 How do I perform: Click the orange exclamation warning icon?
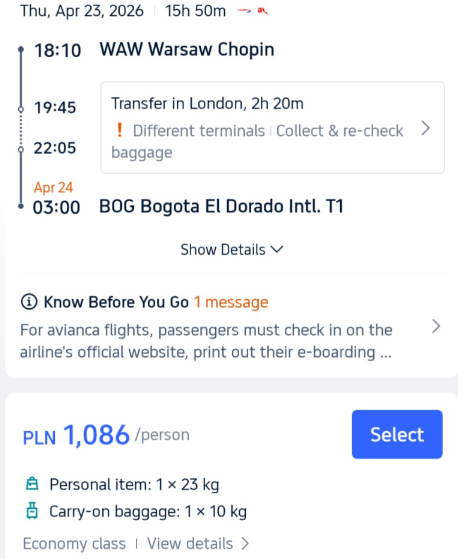pos(120,130)
